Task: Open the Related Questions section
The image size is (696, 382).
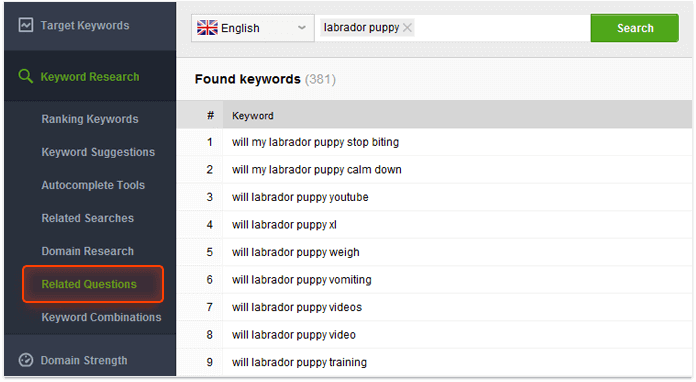Action: pyautogui.click(x=89, y=284)
